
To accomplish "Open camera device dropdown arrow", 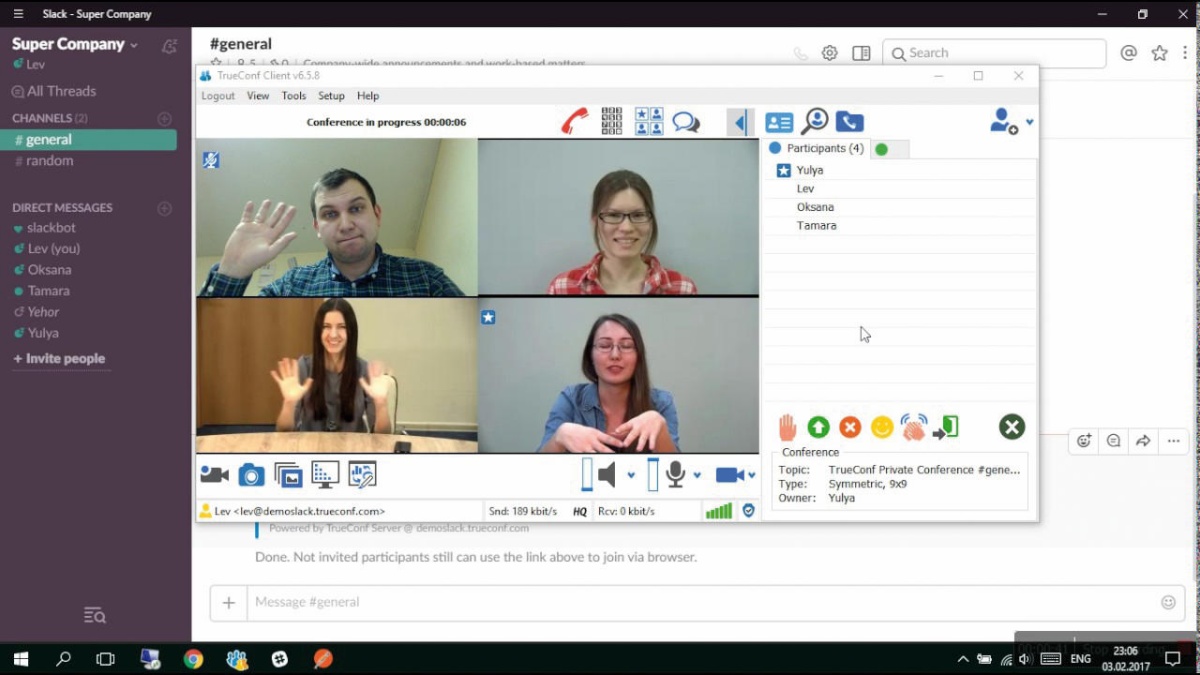I will (751, 476).
